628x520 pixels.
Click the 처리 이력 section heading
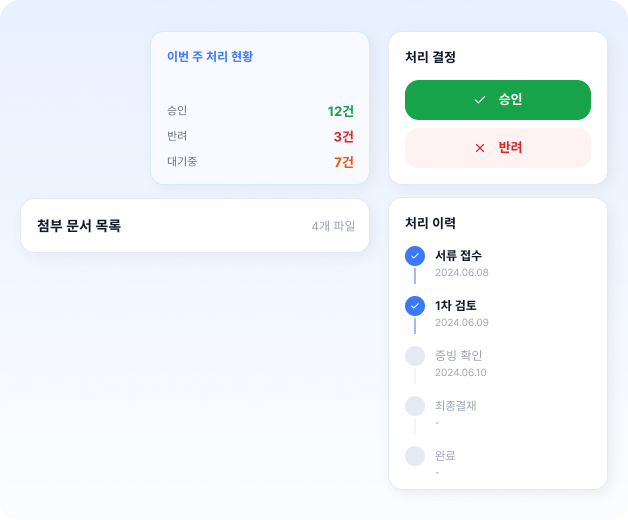pyautogui.click(x=431, y=223)
